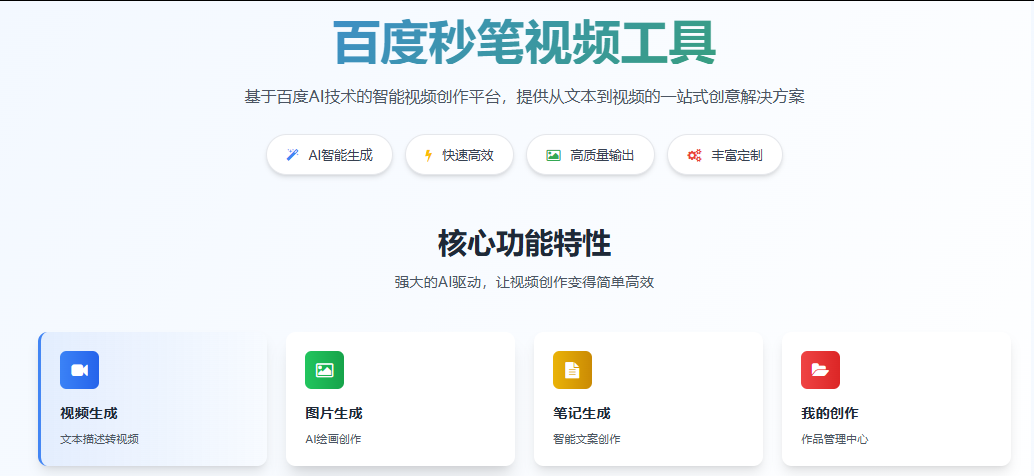Choose the 丰富定制 pill button
Screen dimensions: 1034x476
[x=725, y=155]
